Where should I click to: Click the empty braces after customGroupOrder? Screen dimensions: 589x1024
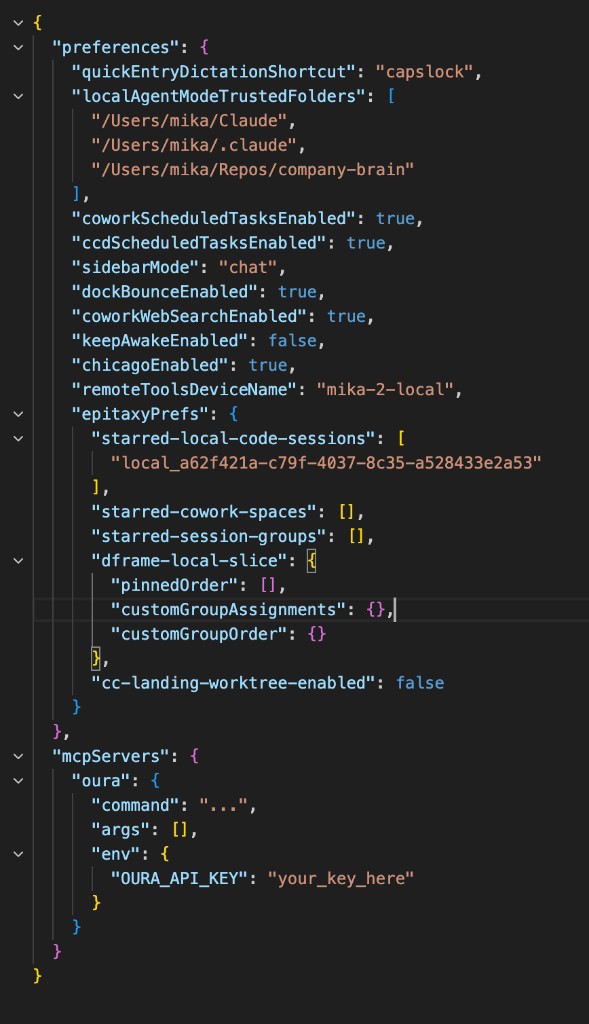tap(317, 634)
